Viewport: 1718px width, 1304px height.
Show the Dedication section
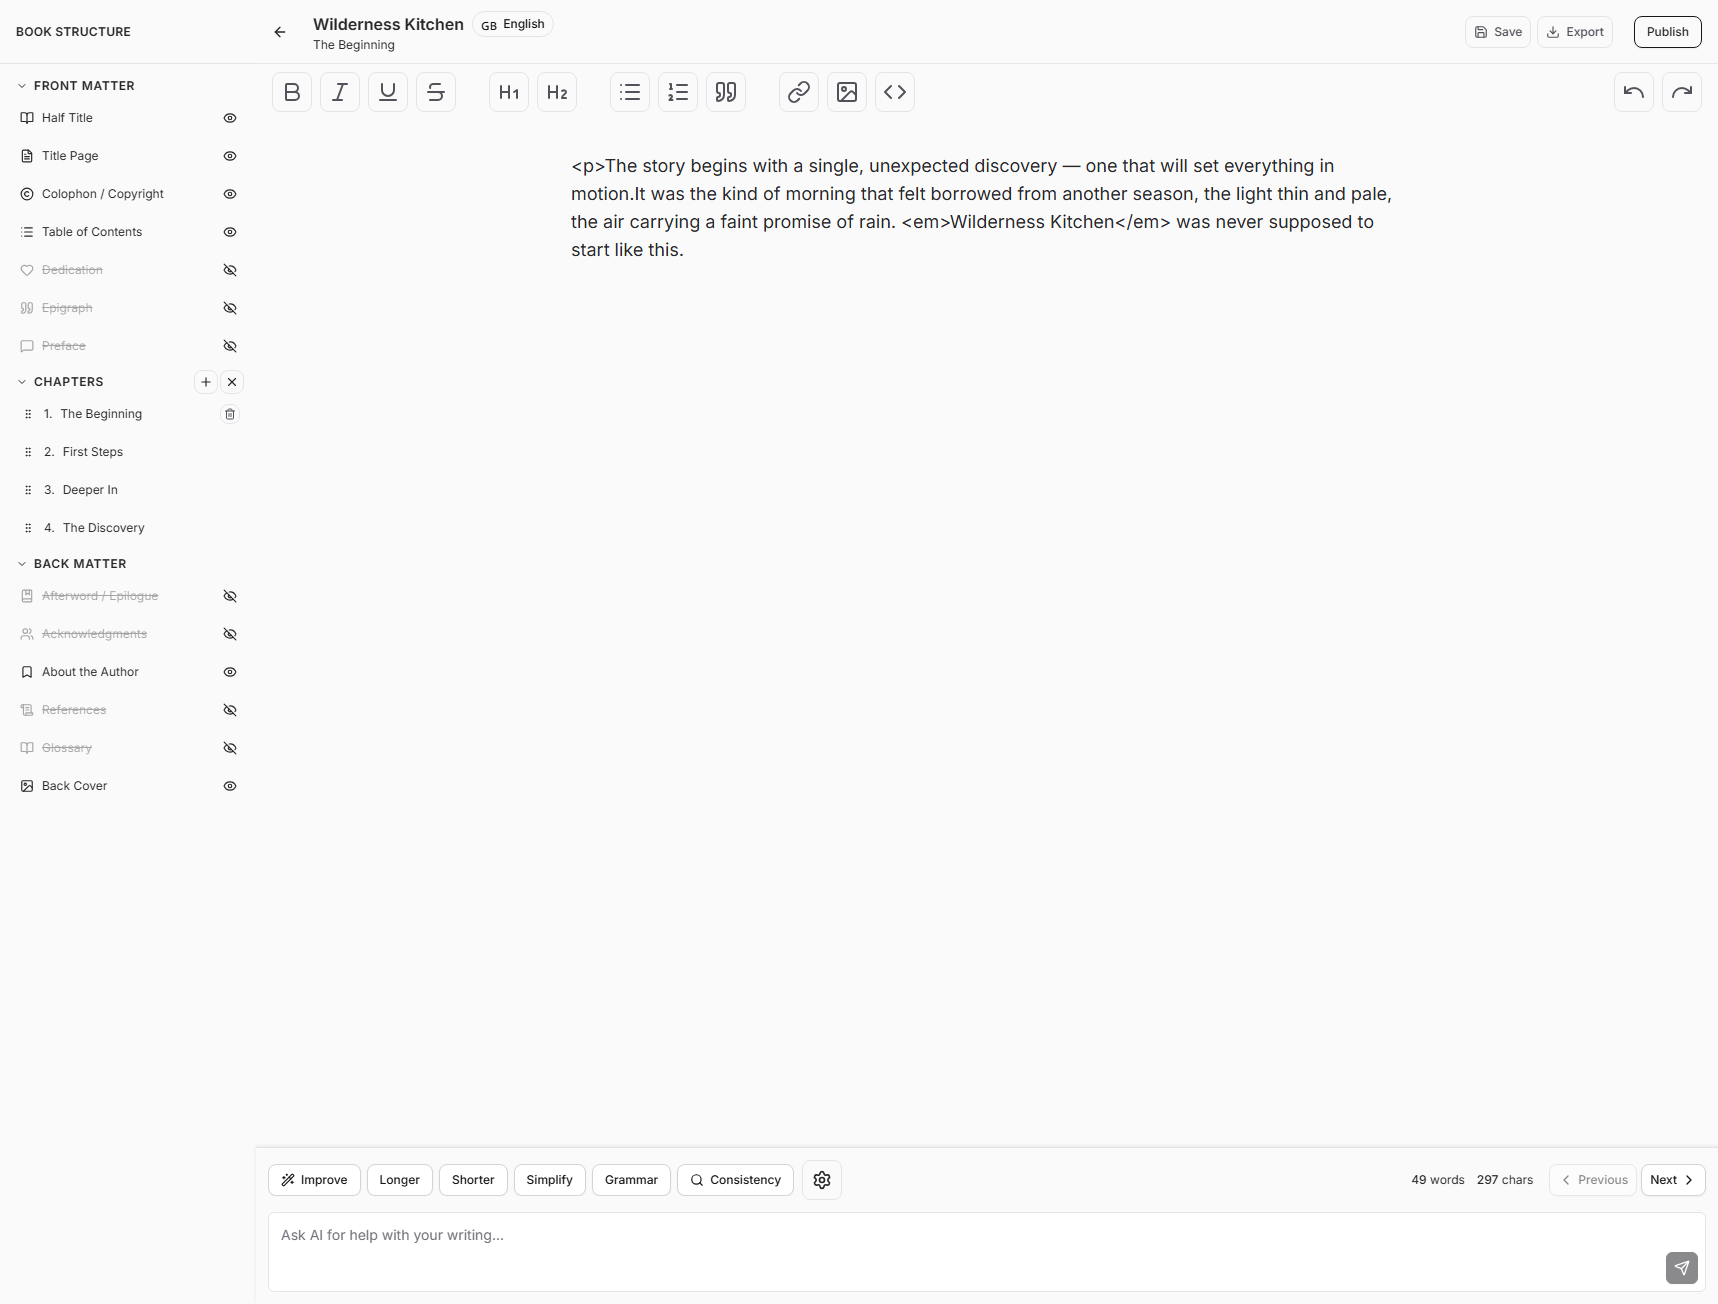click(x=230, y=270)
